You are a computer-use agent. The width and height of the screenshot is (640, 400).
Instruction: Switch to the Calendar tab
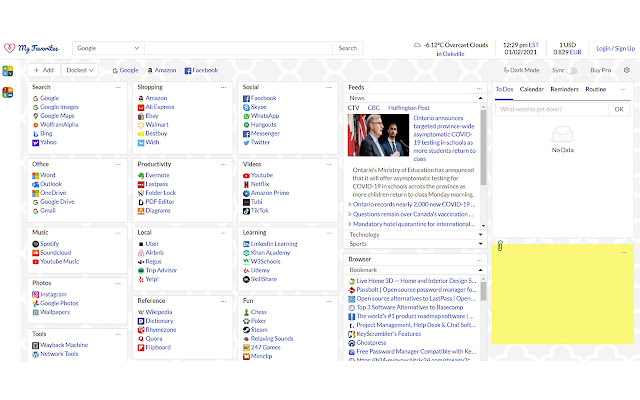531,89
